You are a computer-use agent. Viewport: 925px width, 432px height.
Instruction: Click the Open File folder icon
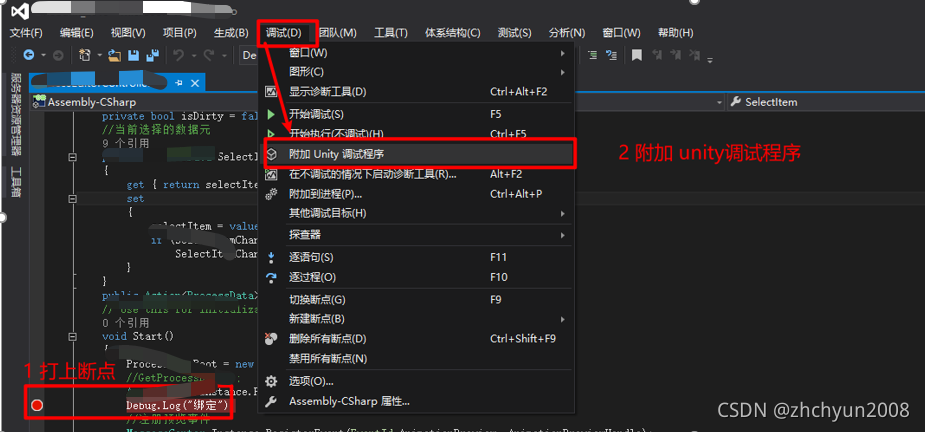coord(114,55)
